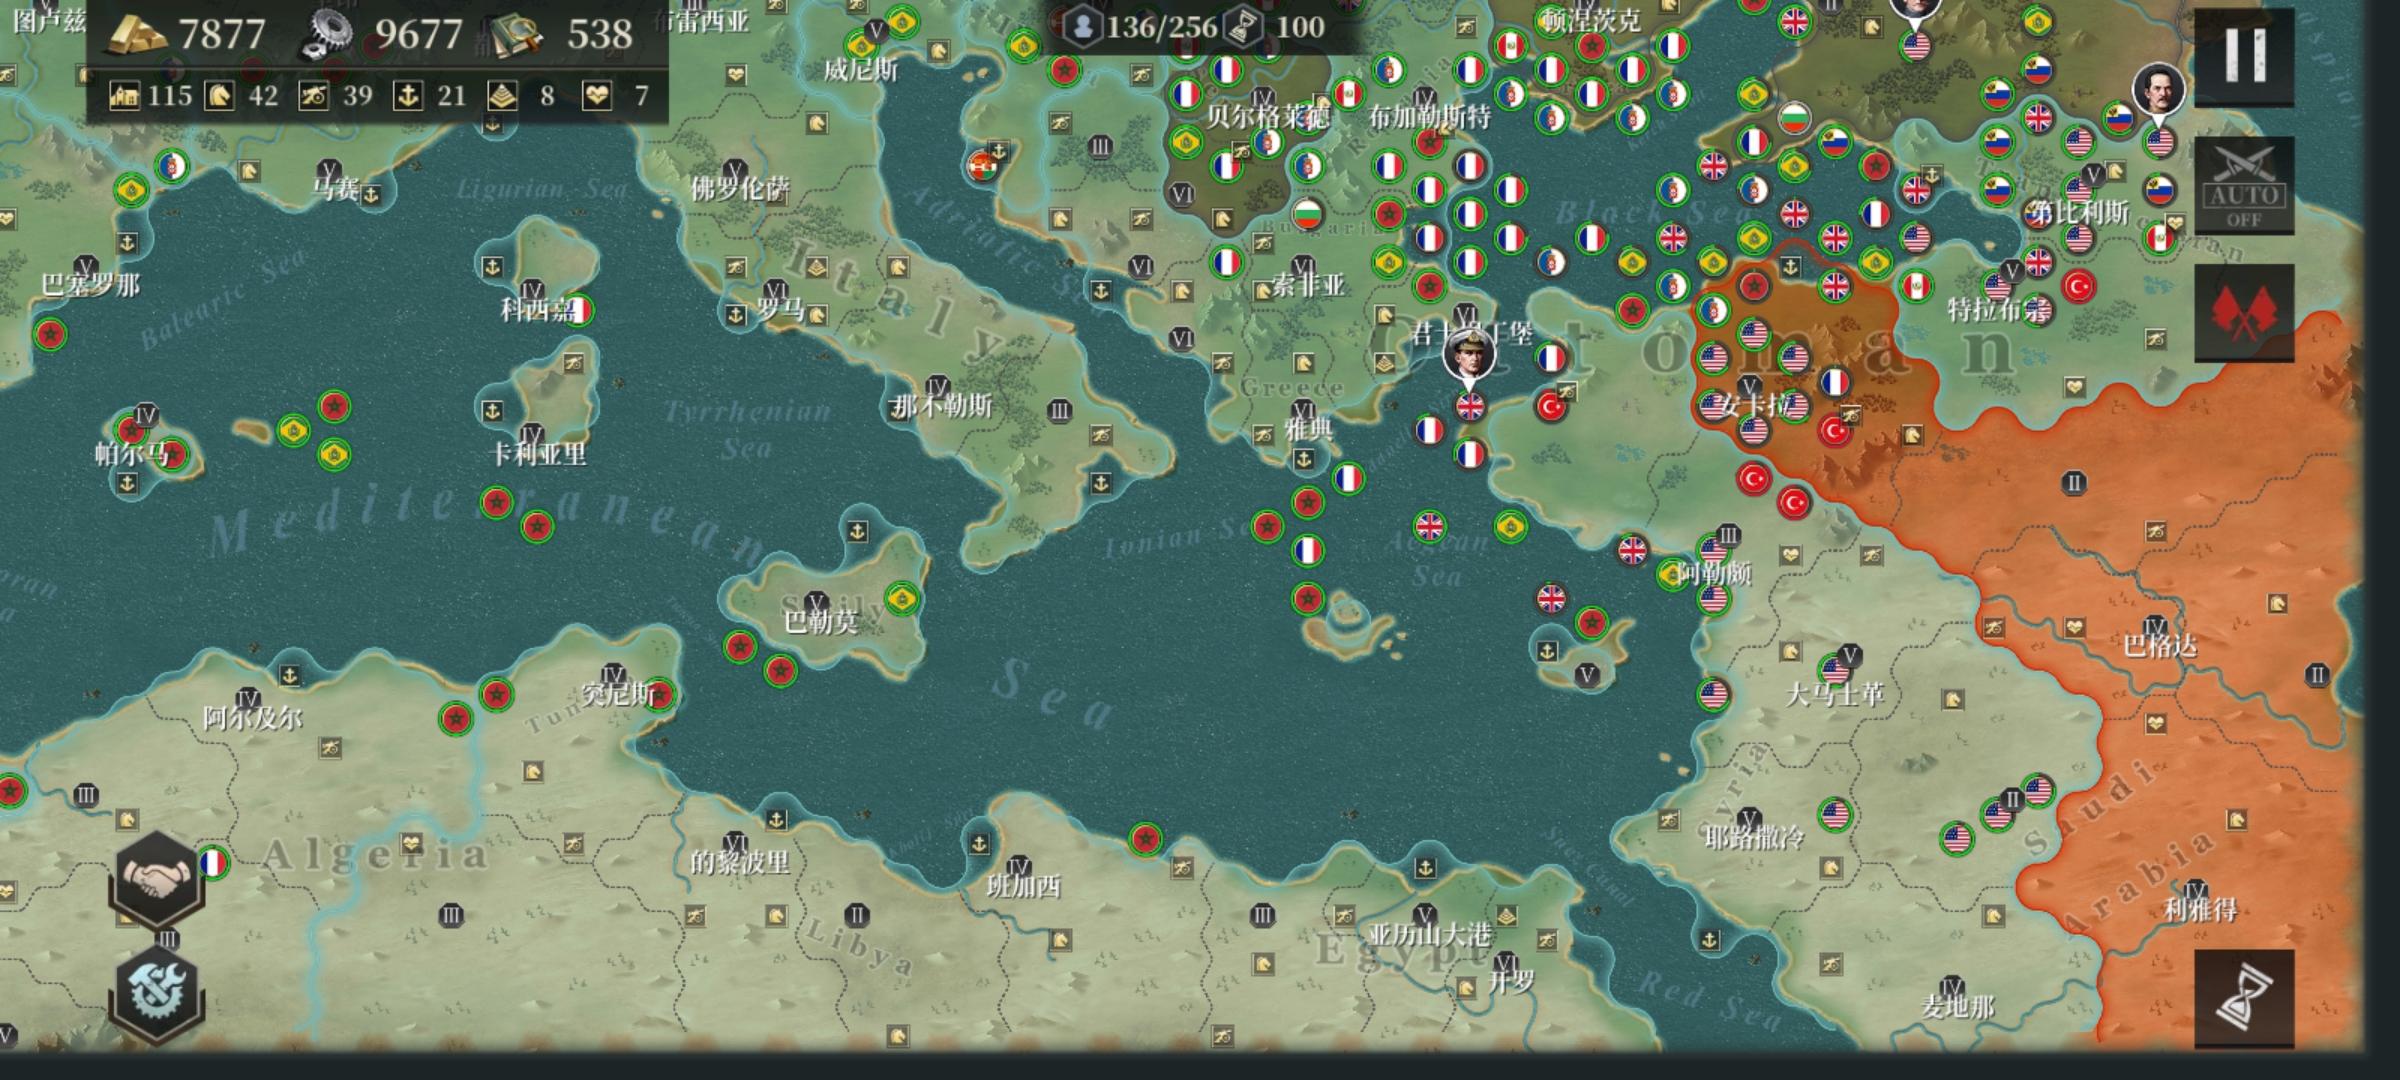Screen dimensions: 2400x1080
Task: Tap the anchor port icon above 亚历山大港
Action: tap(1425, 867)
